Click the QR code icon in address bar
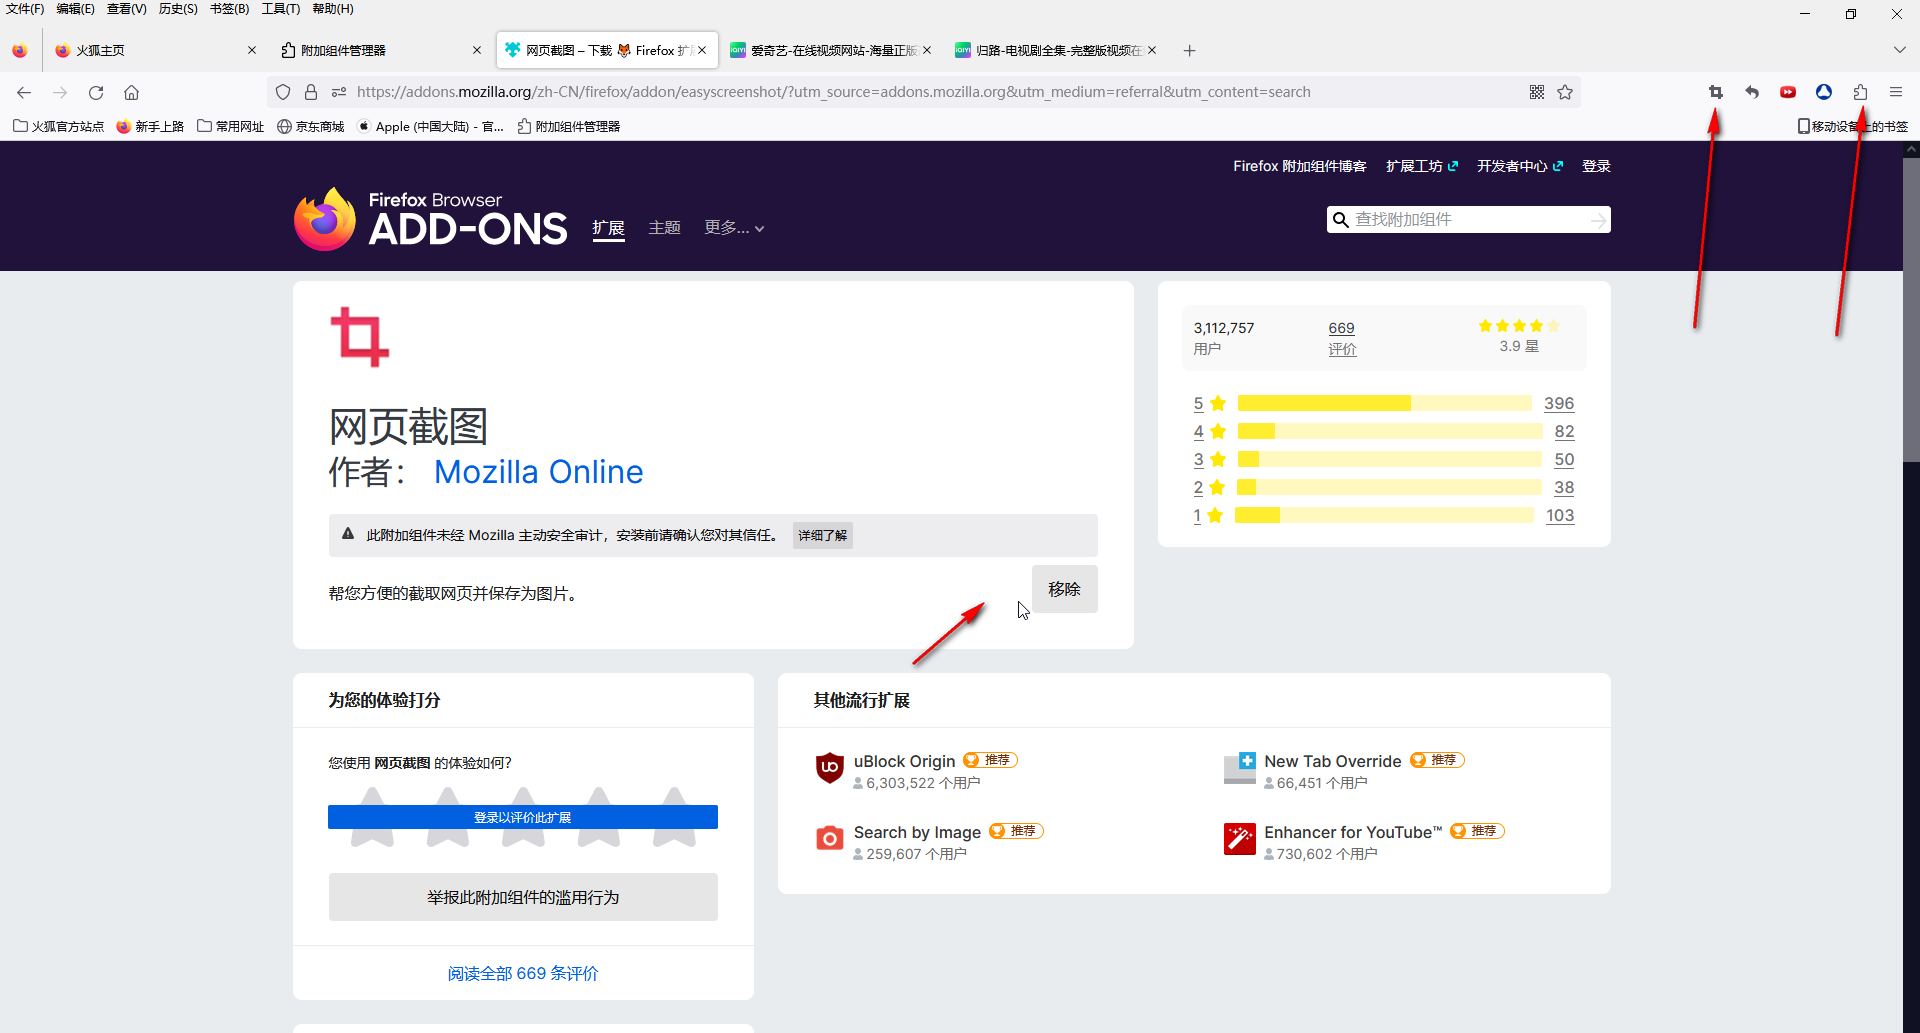The width and height of the screenshot is (1920, 1033). tap(1537, 92)
